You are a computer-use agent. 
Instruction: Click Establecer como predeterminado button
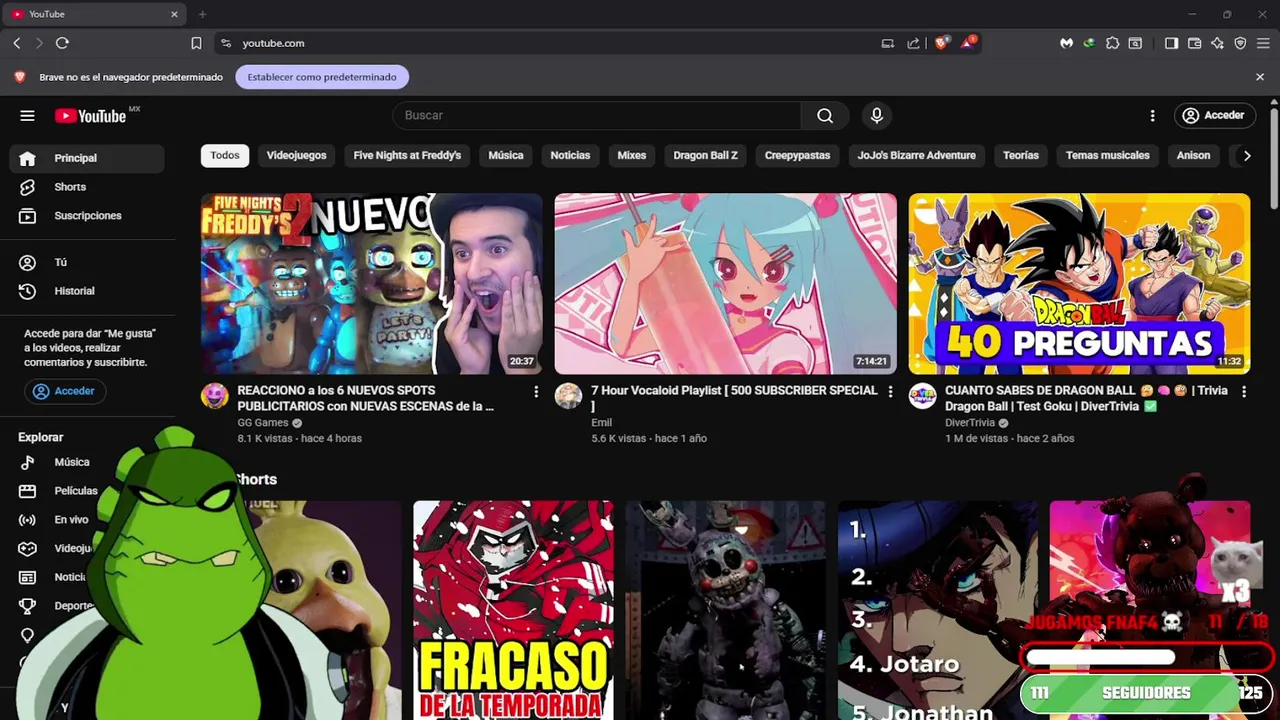[322, 77]
